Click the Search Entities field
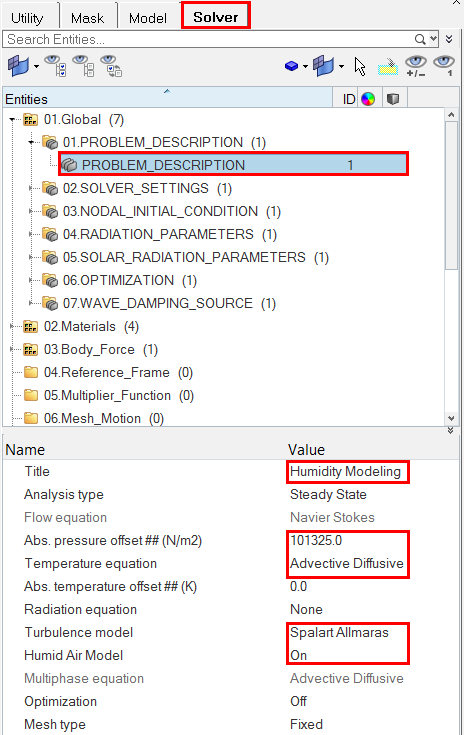This screenshot has width=464, height=735. coord(208,39)
